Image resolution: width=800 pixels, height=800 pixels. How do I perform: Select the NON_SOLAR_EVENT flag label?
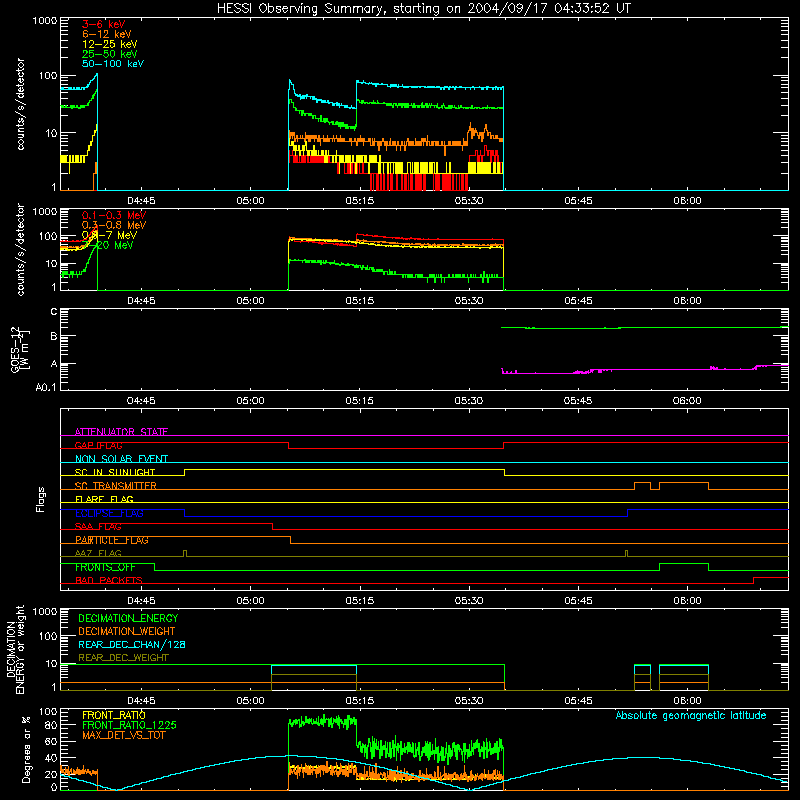point(121,459)
